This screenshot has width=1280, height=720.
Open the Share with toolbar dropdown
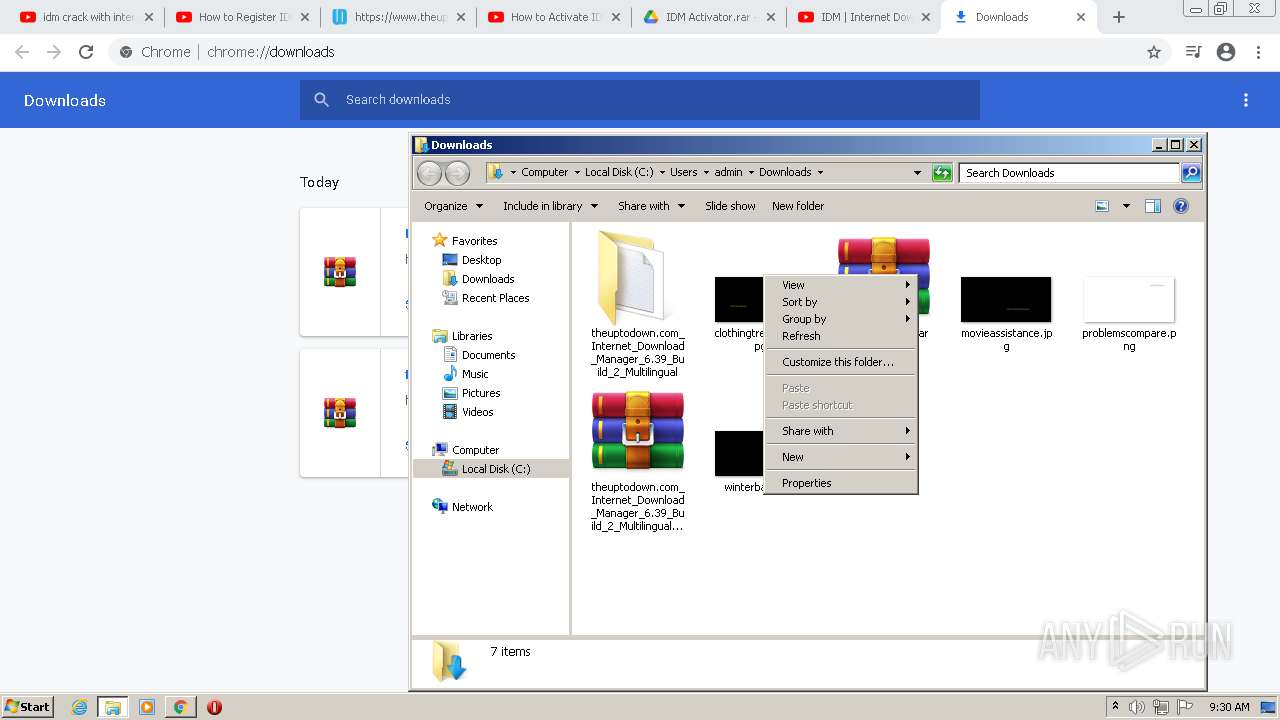[x=651, y=206]
